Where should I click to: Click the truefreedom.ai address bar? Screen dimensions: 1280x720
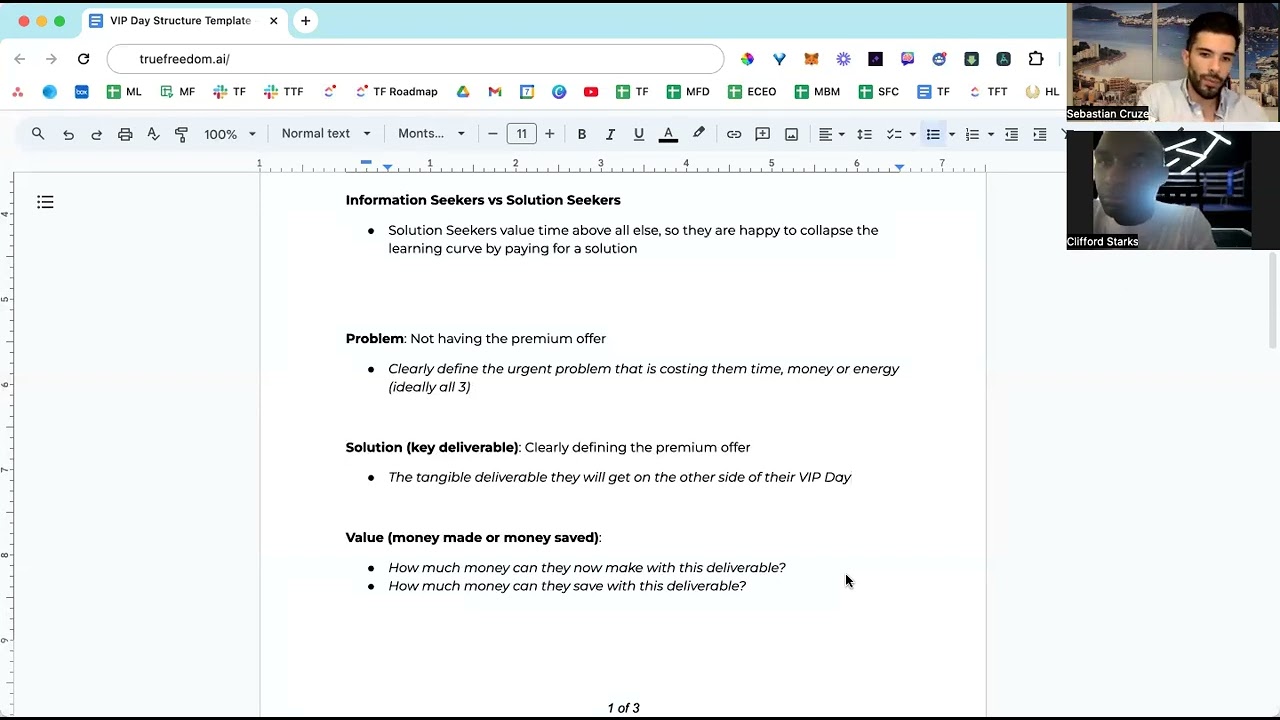[x=415, y=59]
